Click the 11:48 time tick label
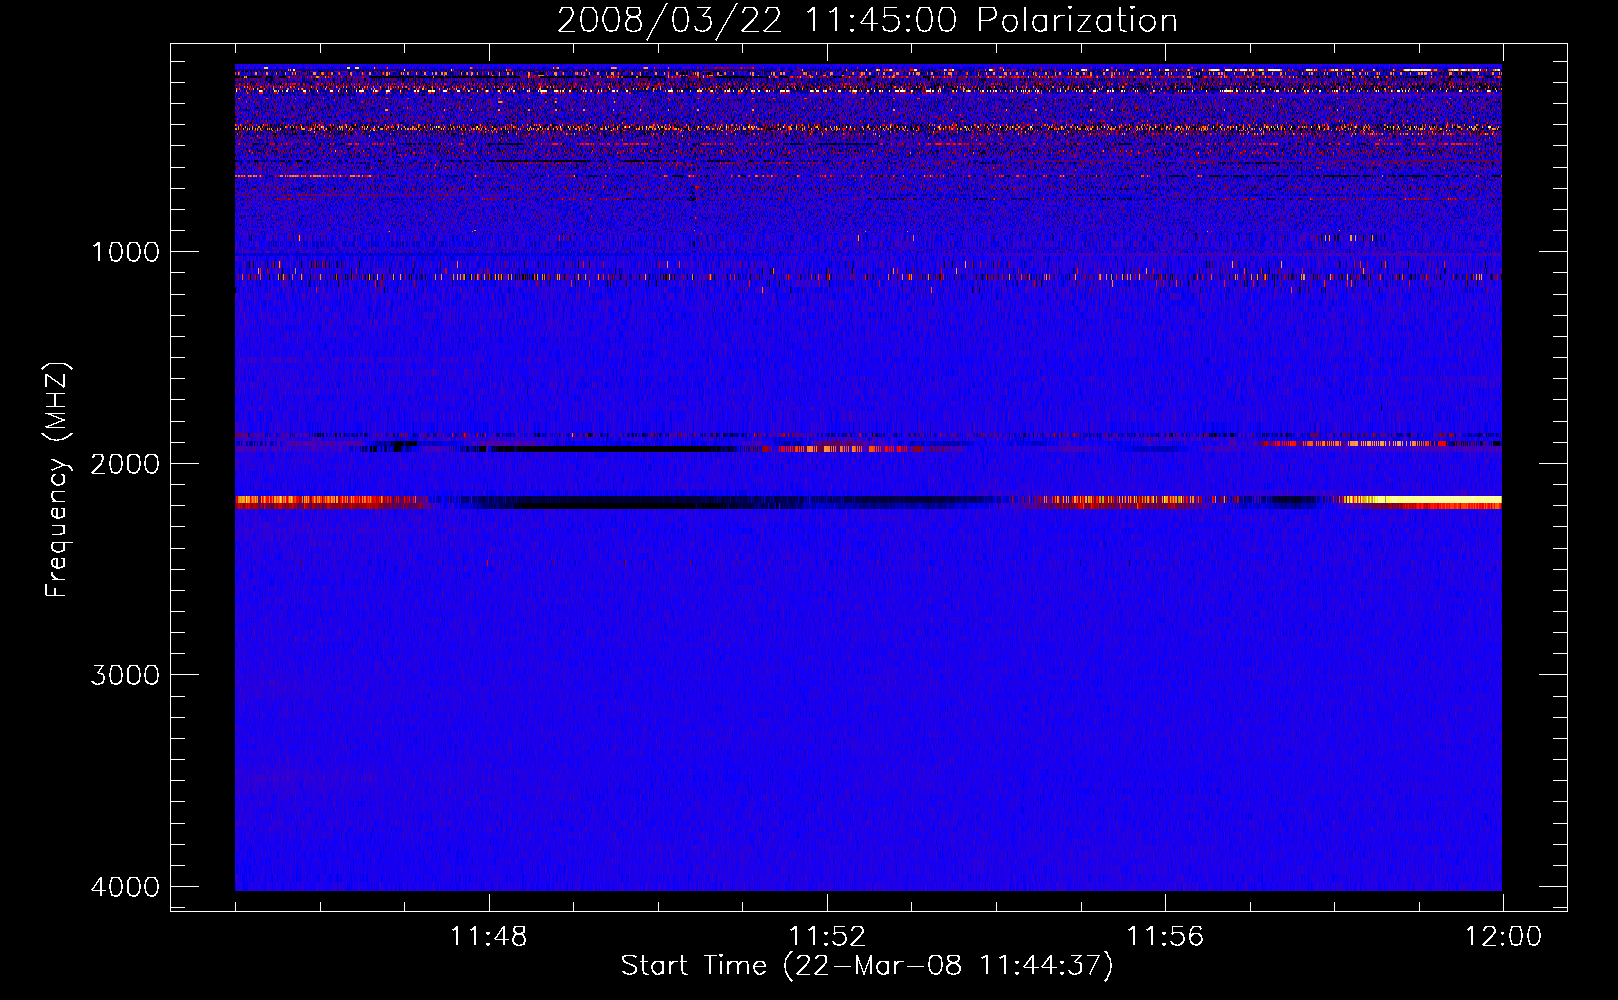This screenshot has width=1618, height=1000. click(x=489, y=937)
